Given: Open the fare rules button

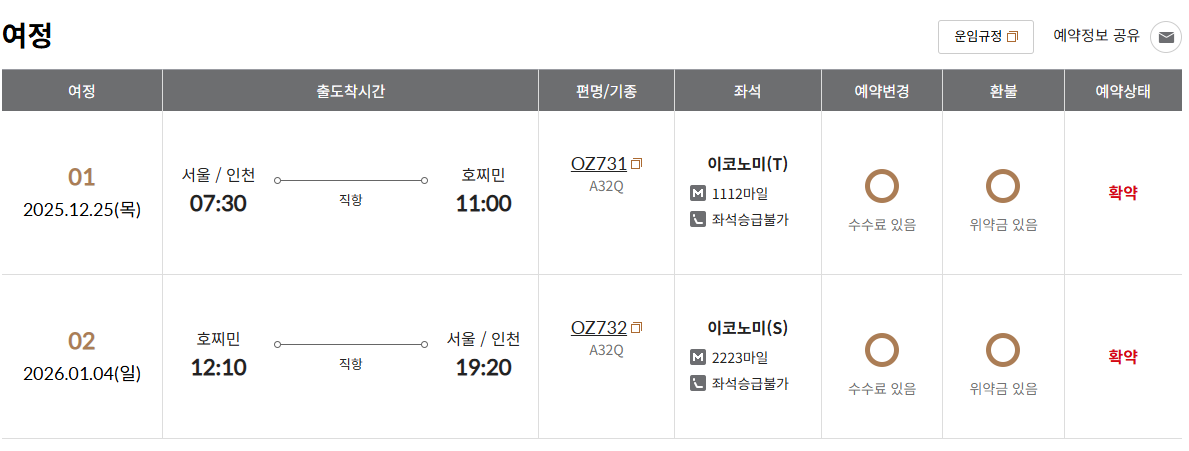Looking at the screenshot, I should (x=985, y=37).
